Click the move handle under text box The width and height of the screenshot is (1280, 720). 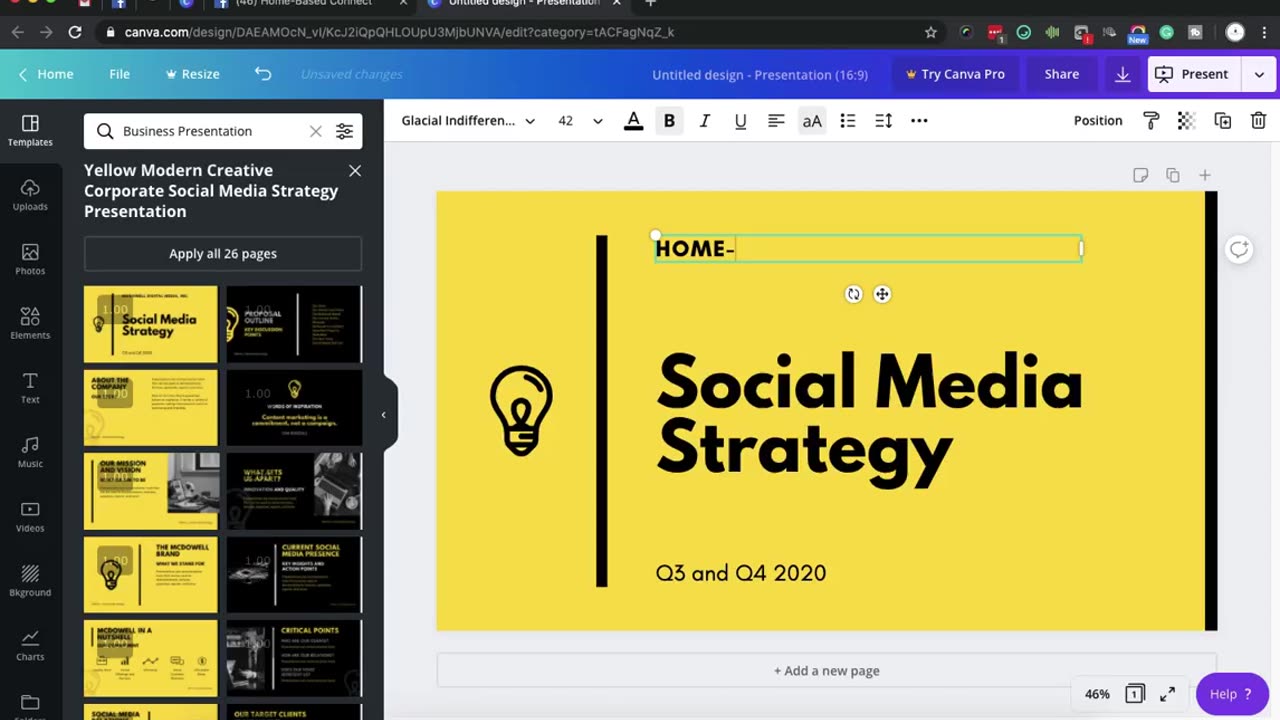pyautogui.click(x=882, y=294)
